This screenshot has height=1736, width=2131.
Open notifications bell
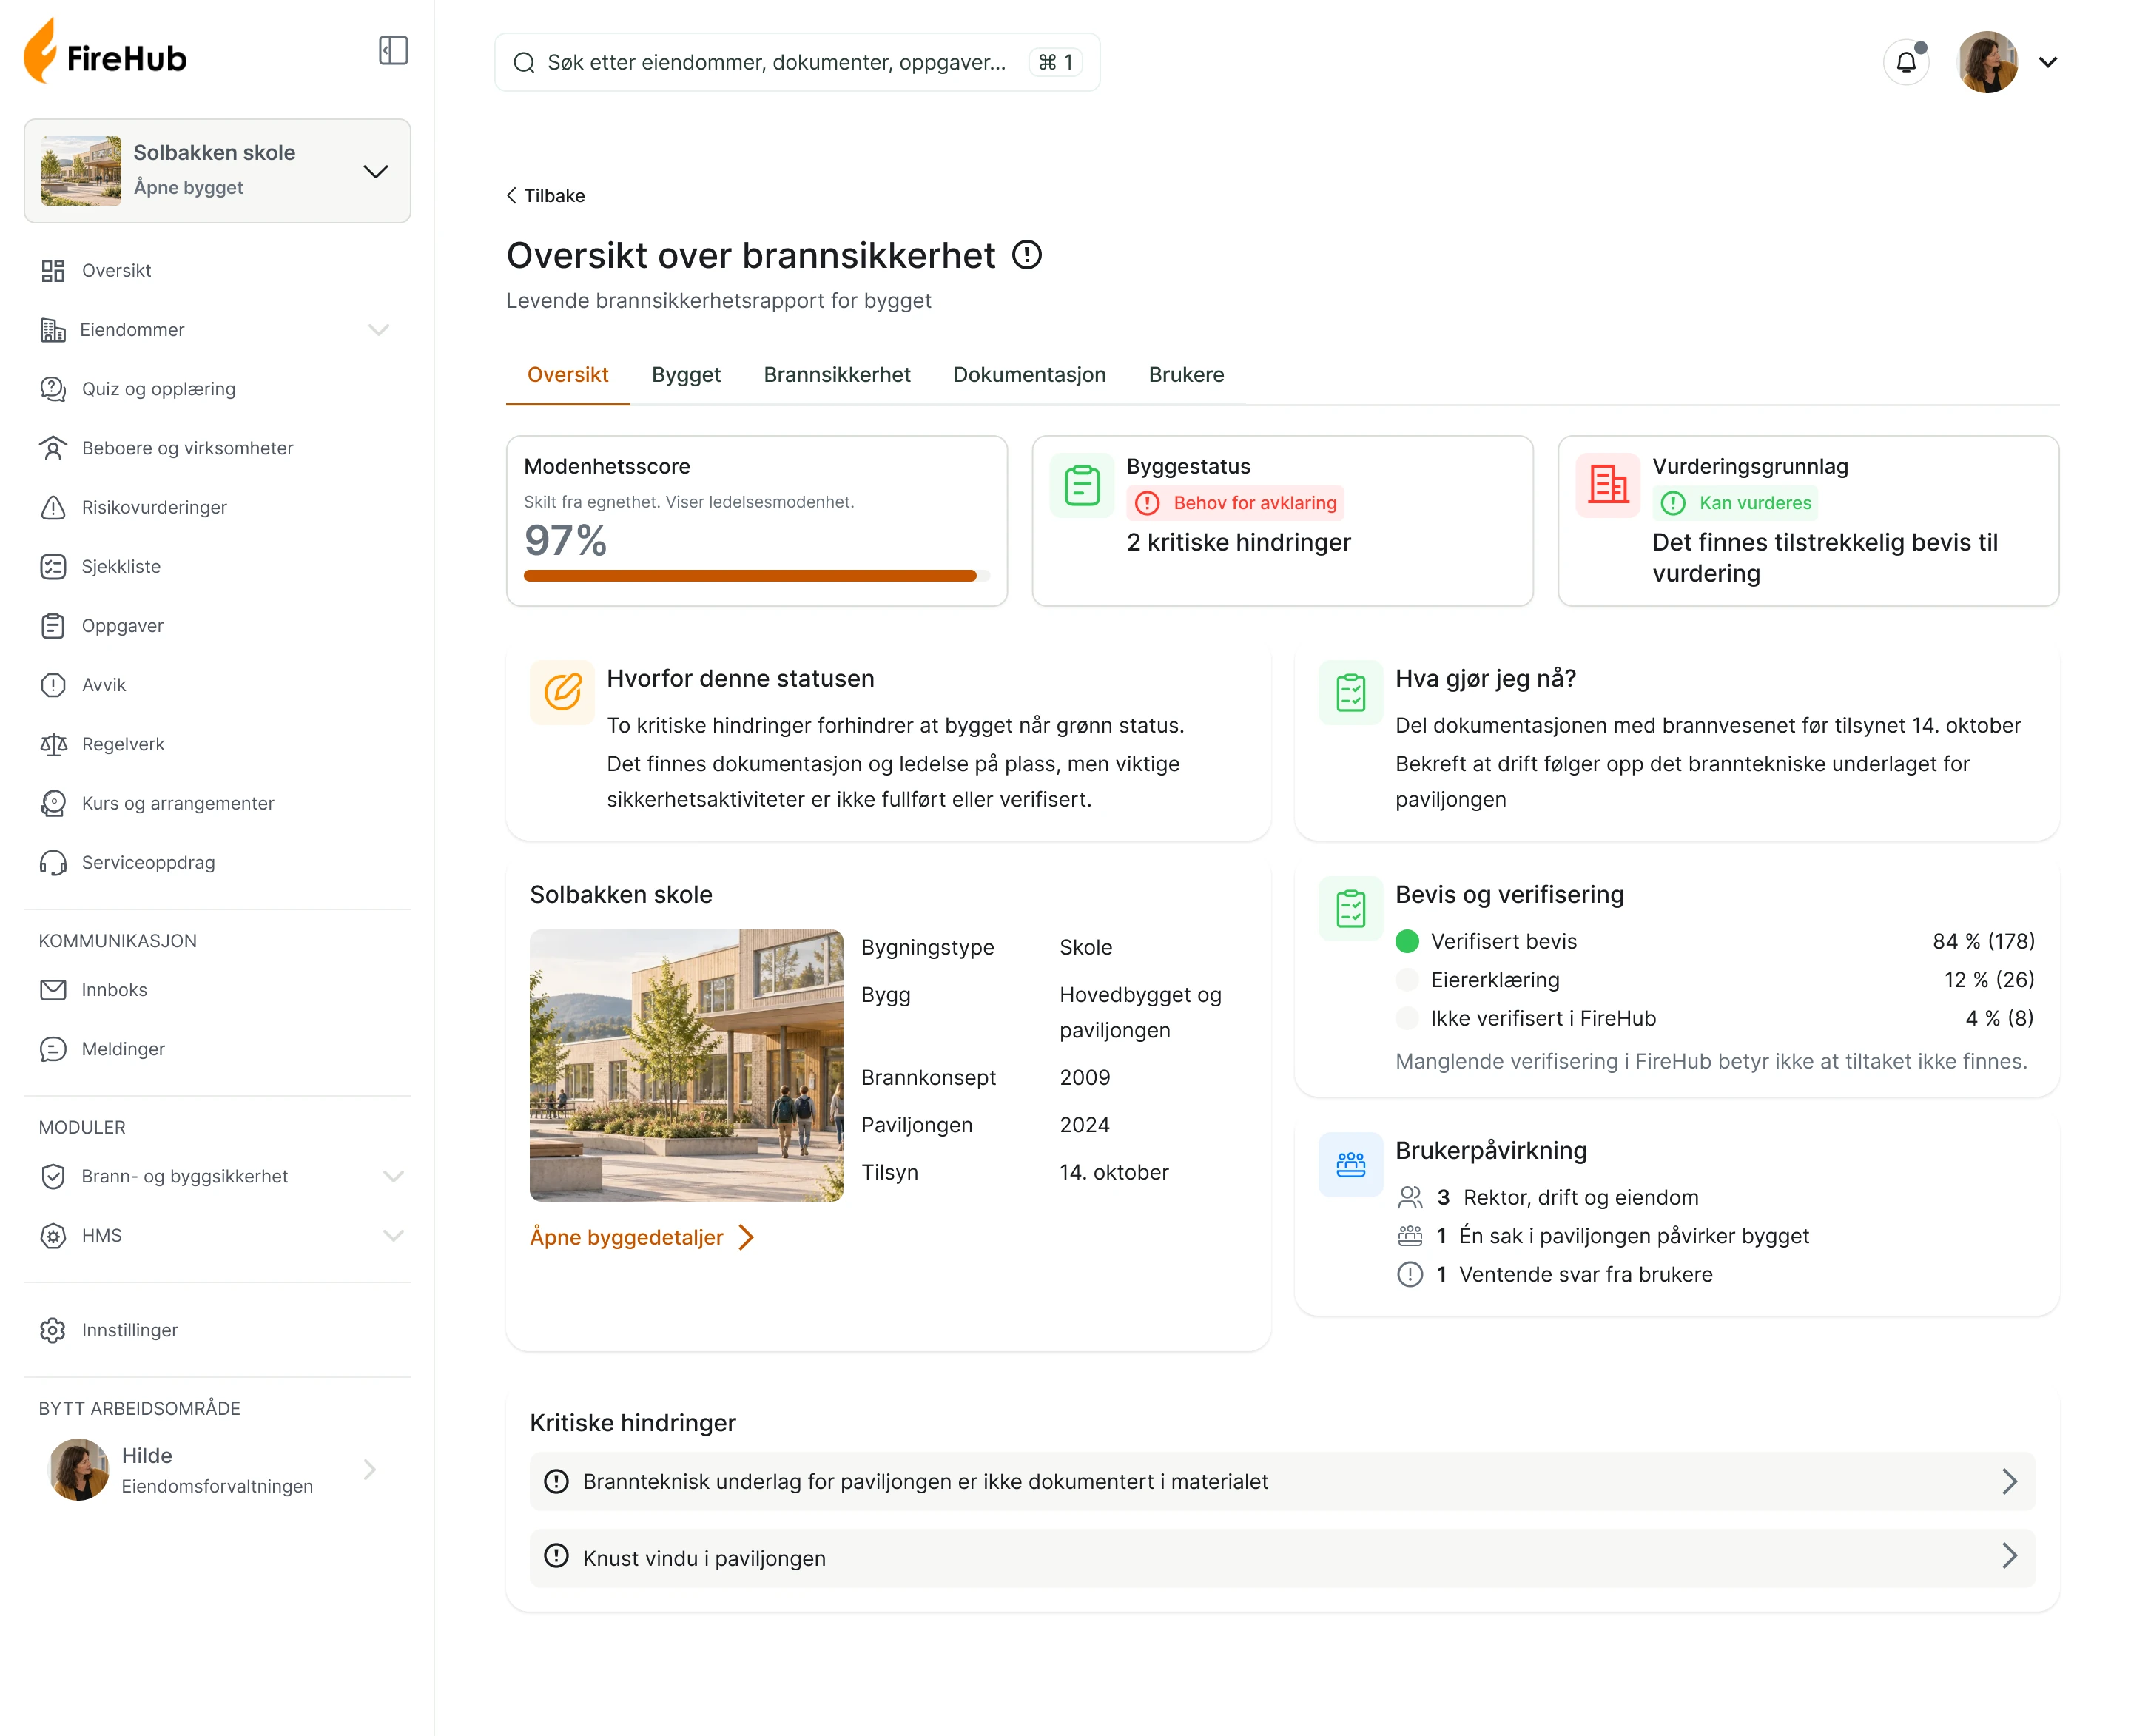[1906, 62]
